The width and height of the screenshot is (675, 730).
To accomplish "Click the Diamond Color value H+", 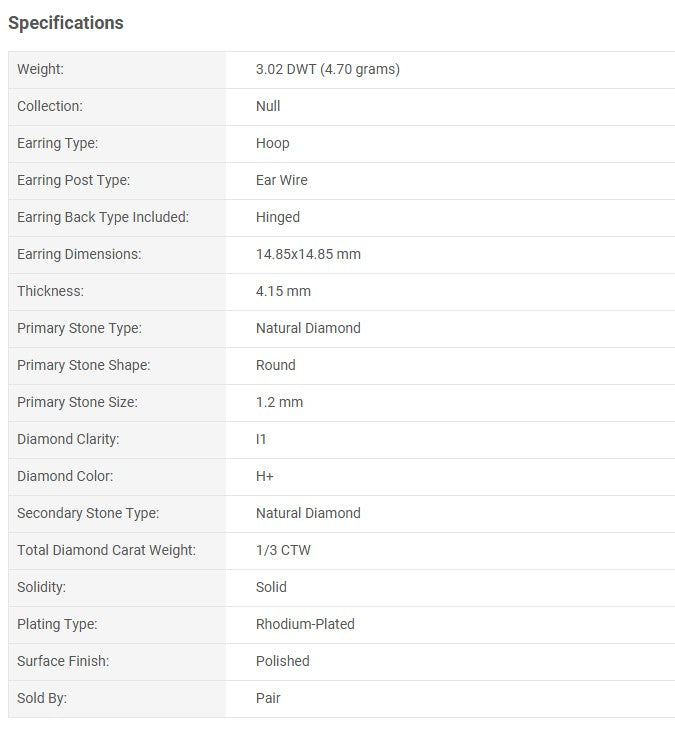I will coord(264,476).
